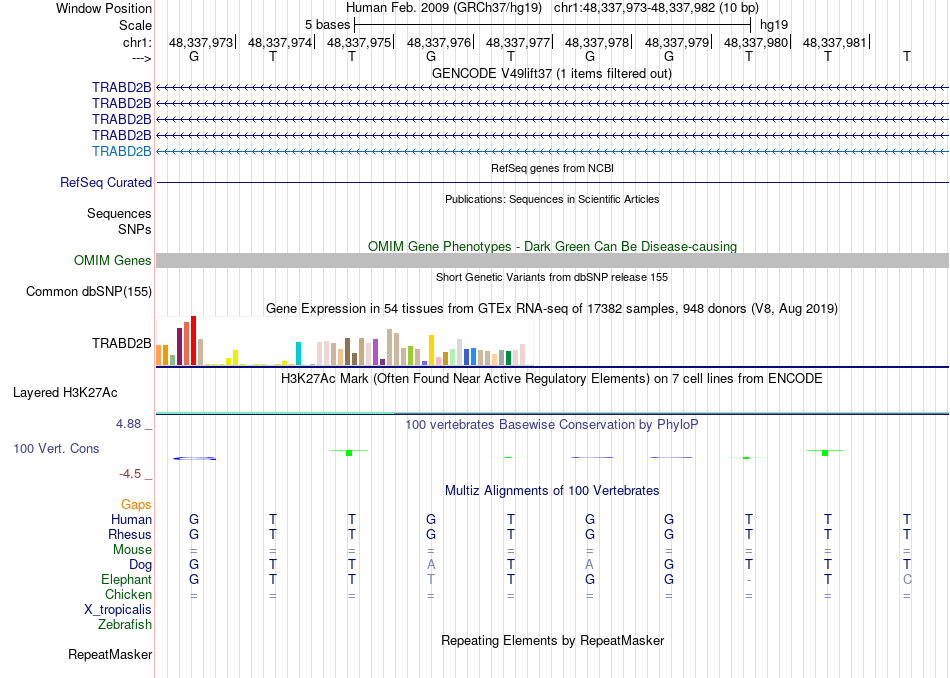Image resolution: width=950 pixels, height=678 pixels.
Task: Open the Gene Expression in 54 tissues GTEx title
Action: click(552, 308)
